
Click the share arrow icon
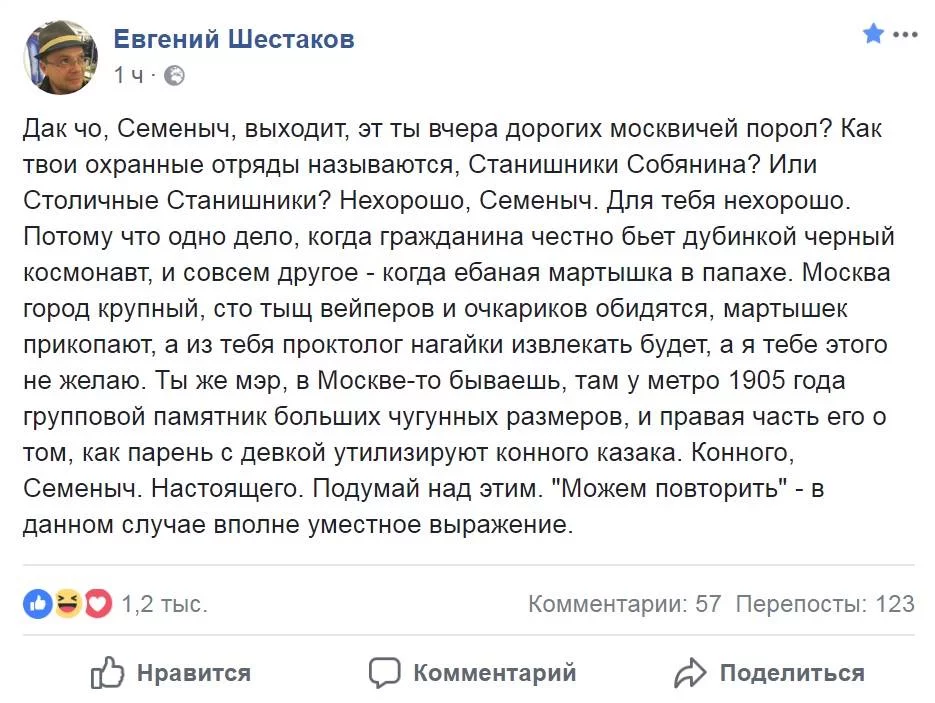click(x=690, y=673)
